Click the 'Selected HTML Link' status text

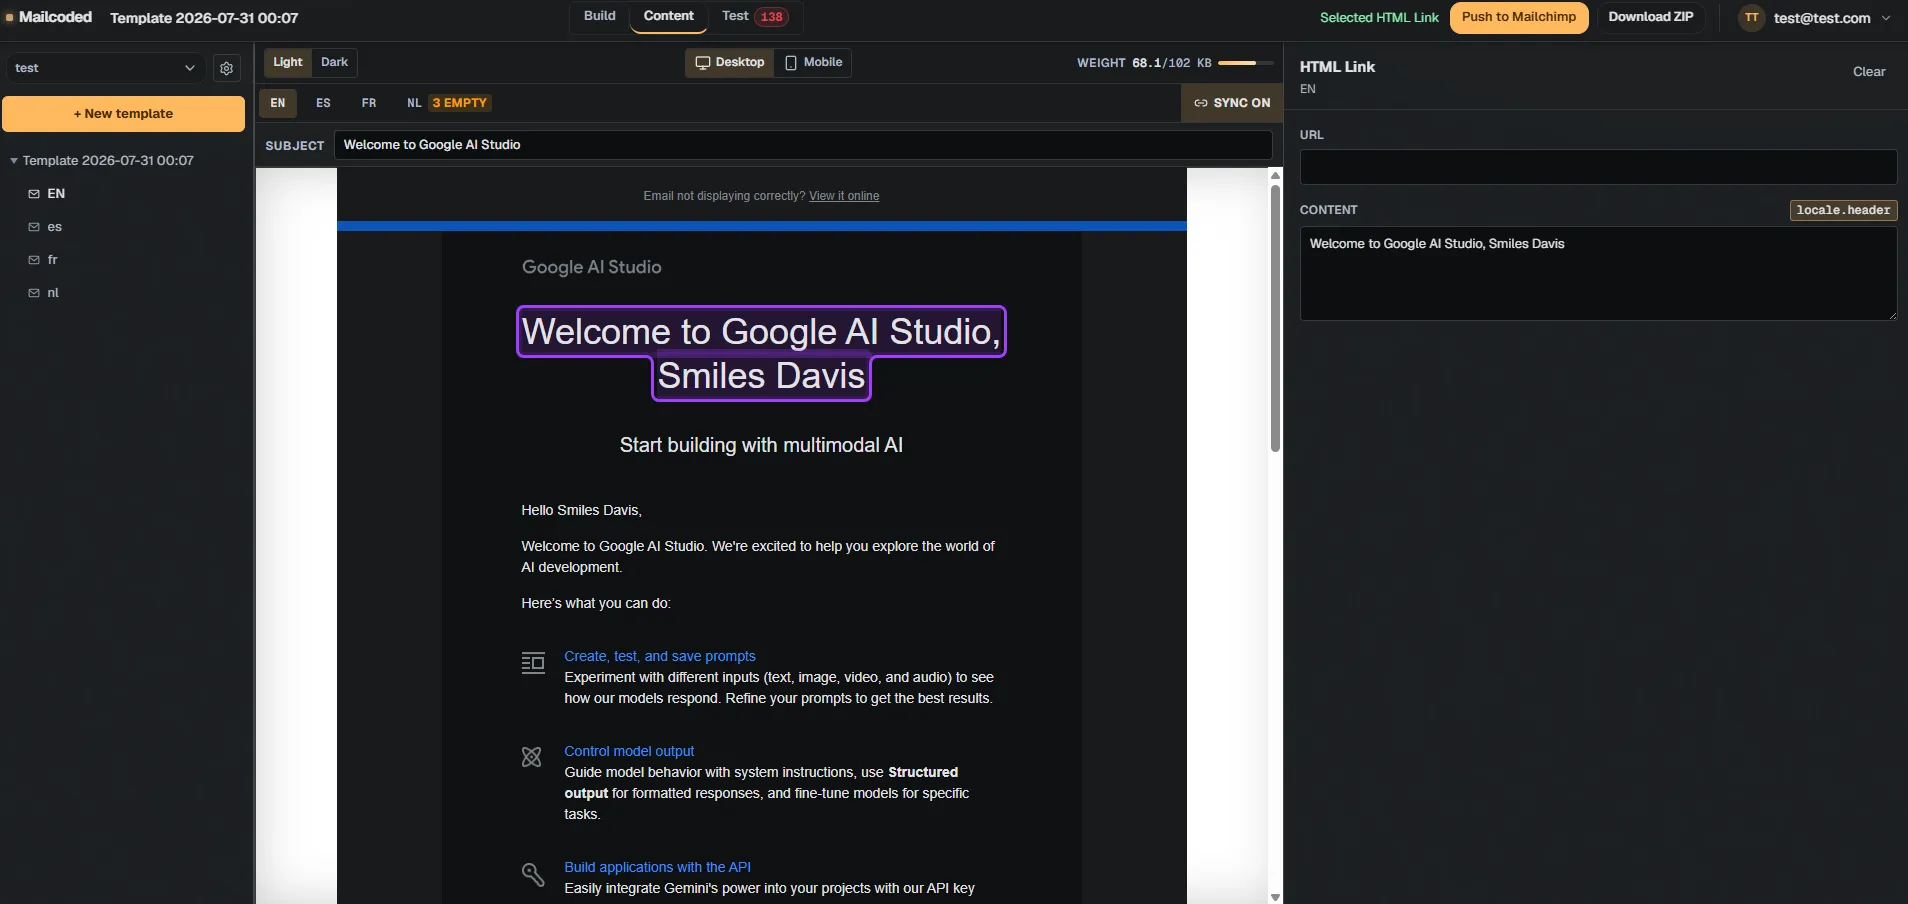pos(1379,18)
